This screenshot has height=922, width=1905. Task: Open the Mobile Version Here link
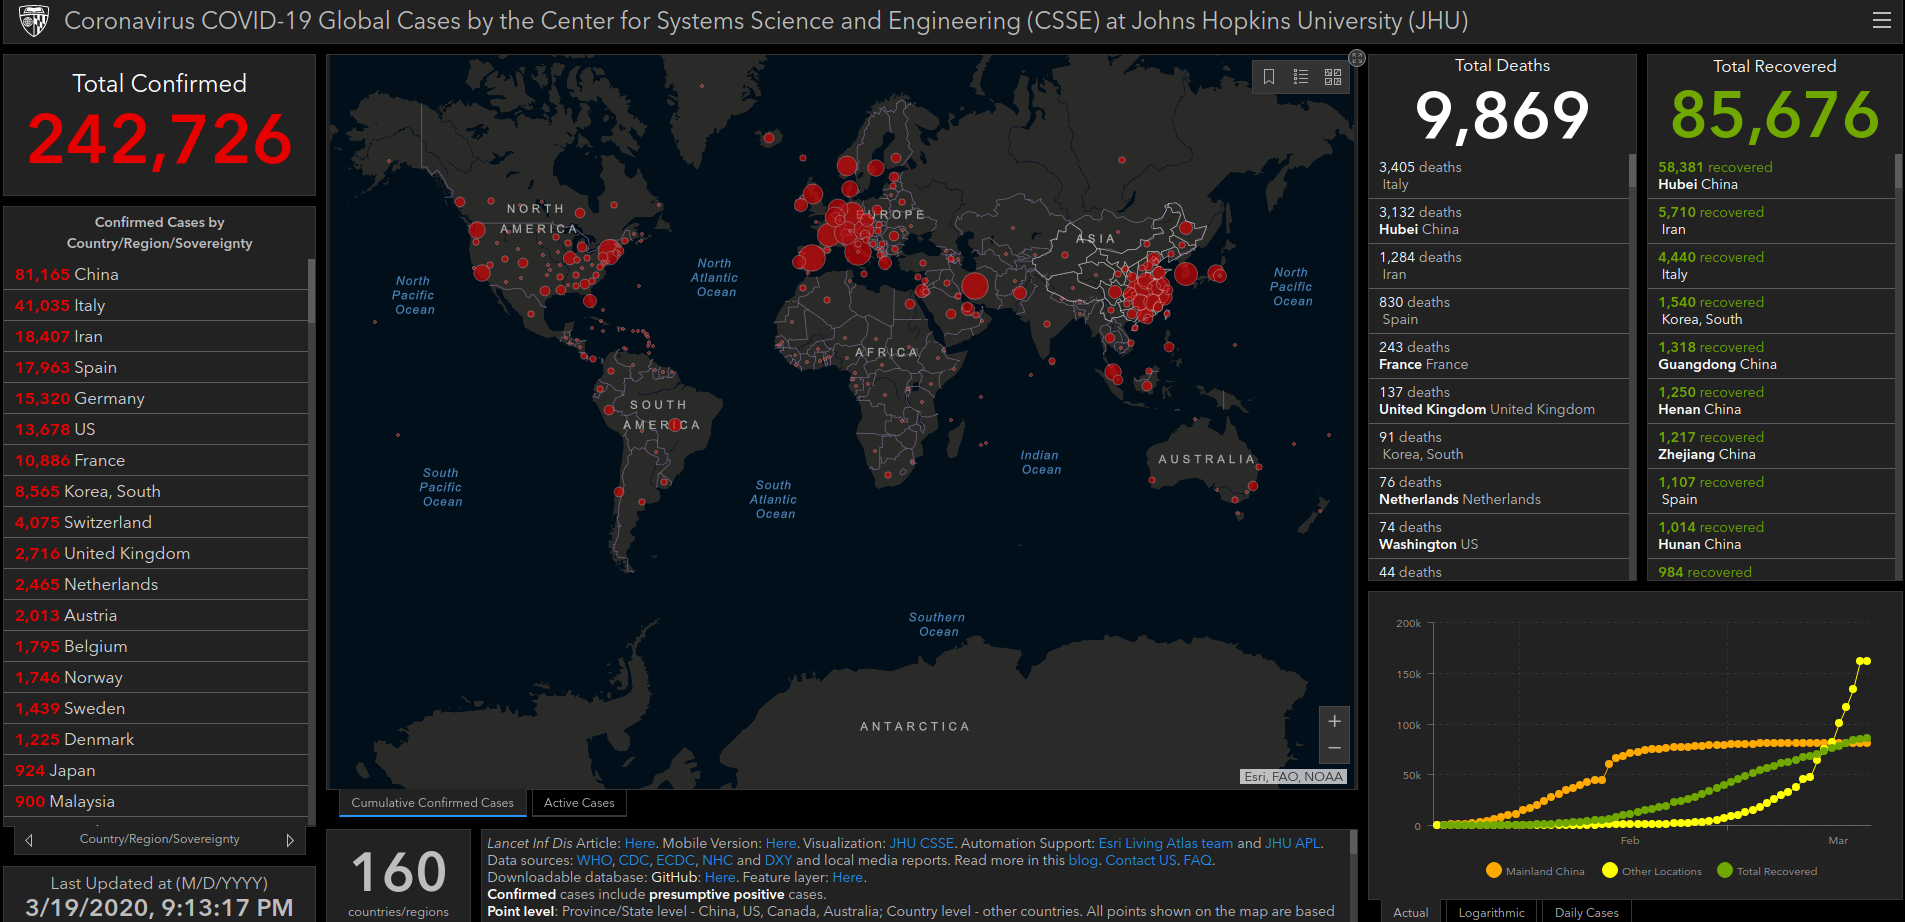click(781, 843)
